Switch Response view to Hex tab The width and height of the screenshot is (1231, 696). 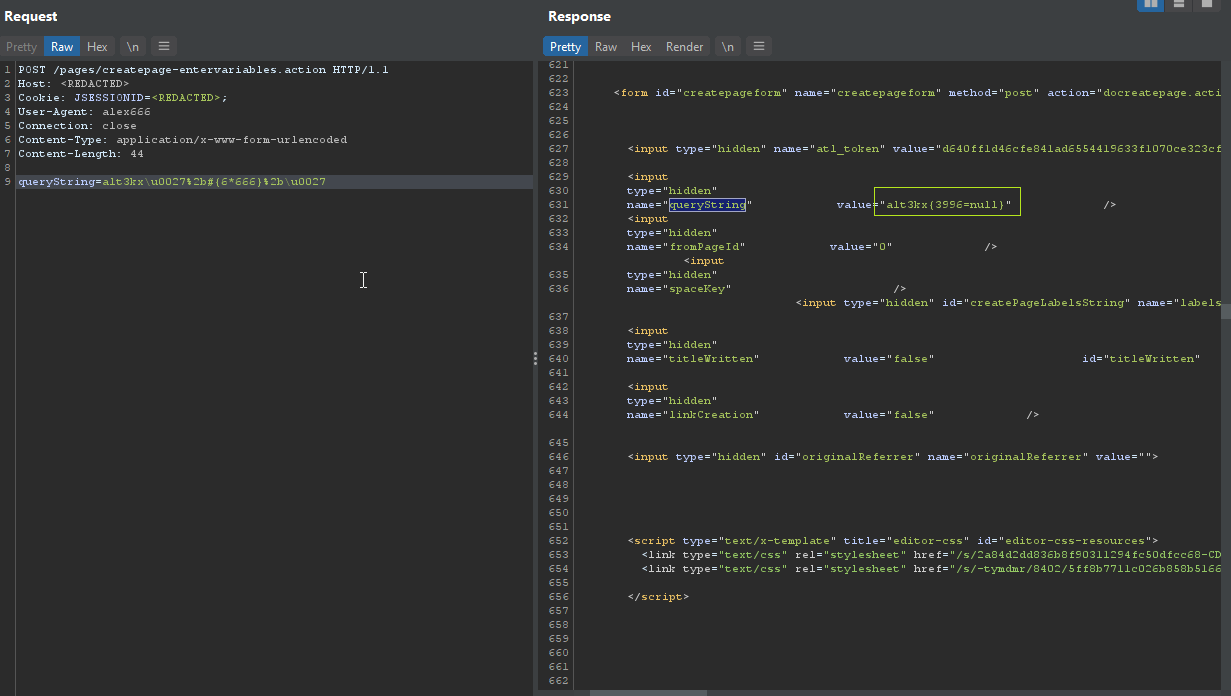coord(641,47)
